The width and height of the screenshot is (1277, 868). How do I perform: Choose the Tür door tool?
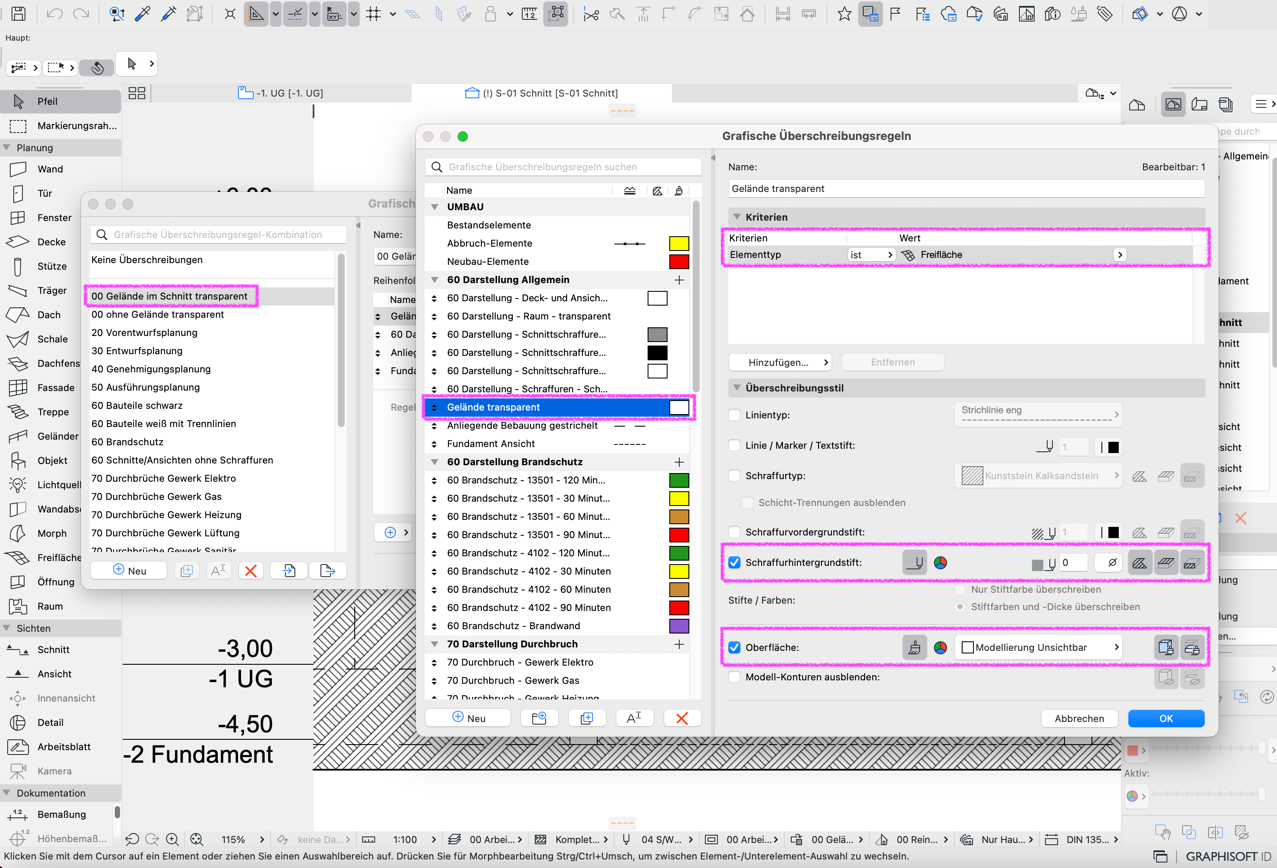(x=60, y=193)
